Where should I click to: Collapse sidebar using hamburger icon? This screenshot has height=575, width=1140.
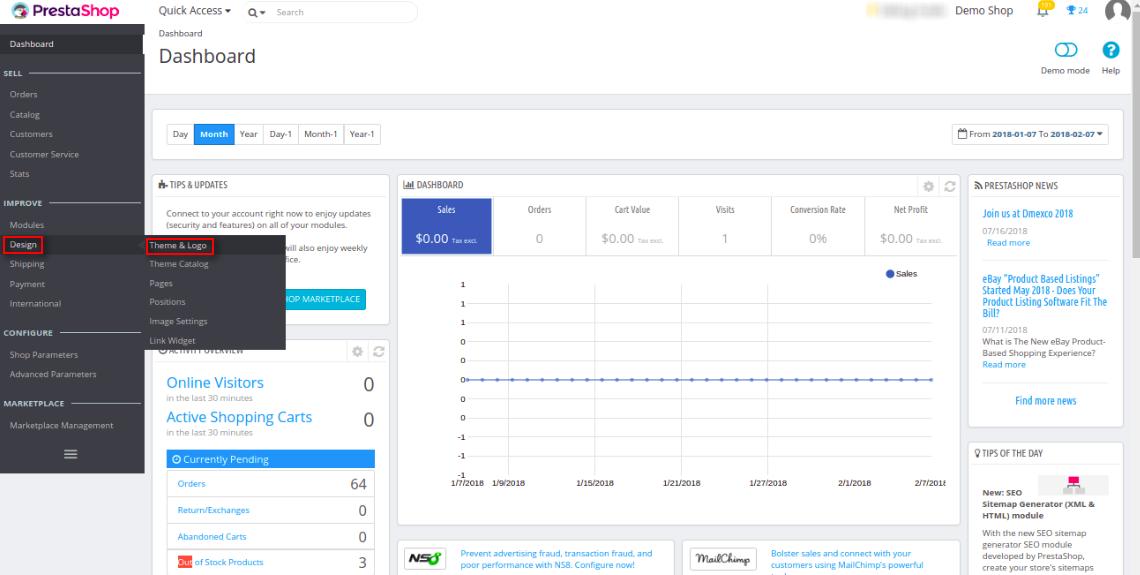coord(71,454)
